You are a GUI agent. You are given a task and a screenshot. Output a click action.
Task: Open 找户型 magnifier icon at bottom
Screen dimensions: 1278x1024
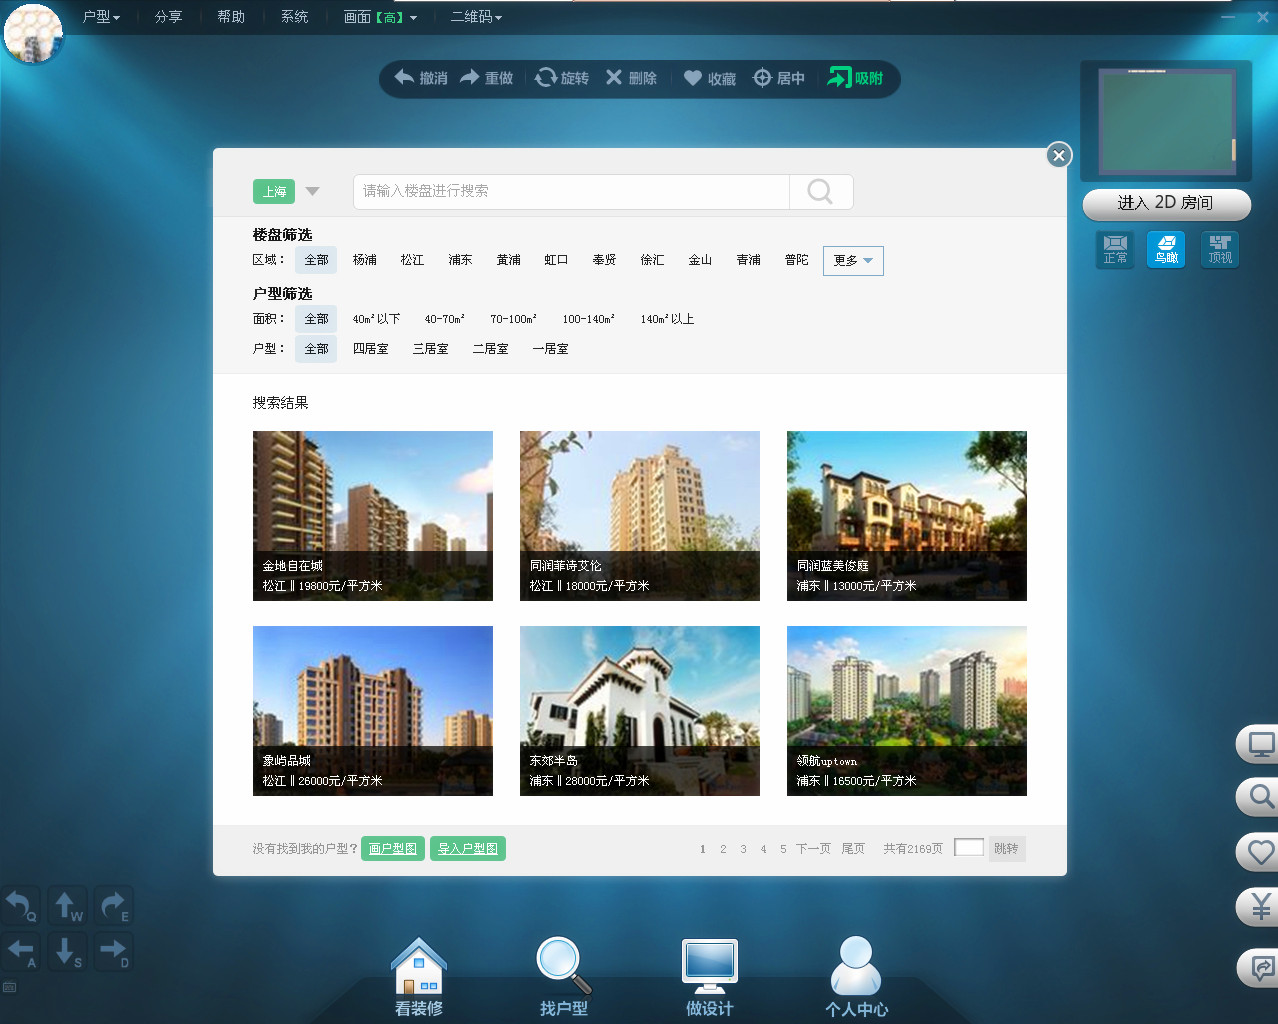click(564, 966)
